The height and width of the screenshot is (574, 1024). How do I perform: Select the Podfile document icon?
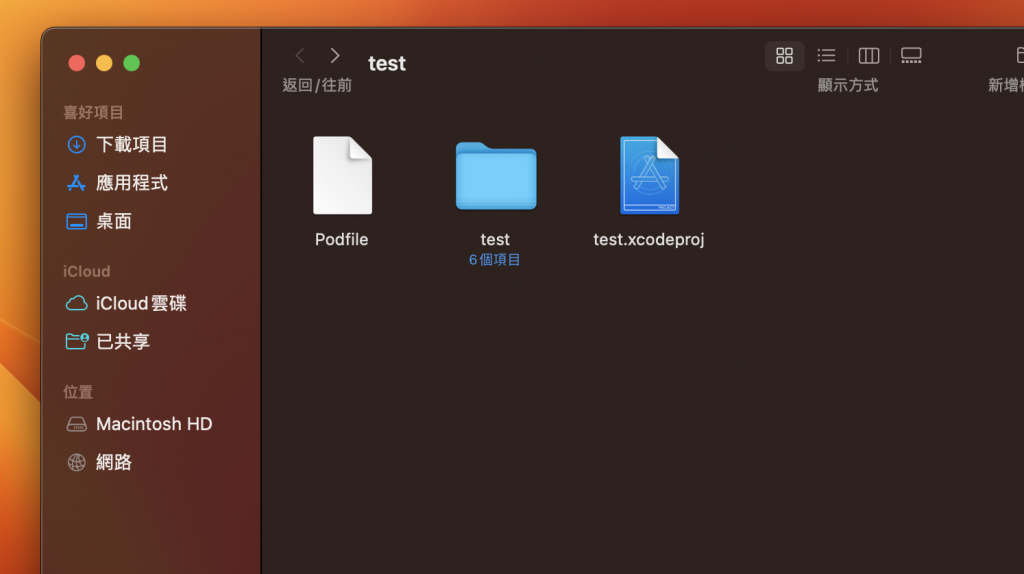[x=342, y=175]
